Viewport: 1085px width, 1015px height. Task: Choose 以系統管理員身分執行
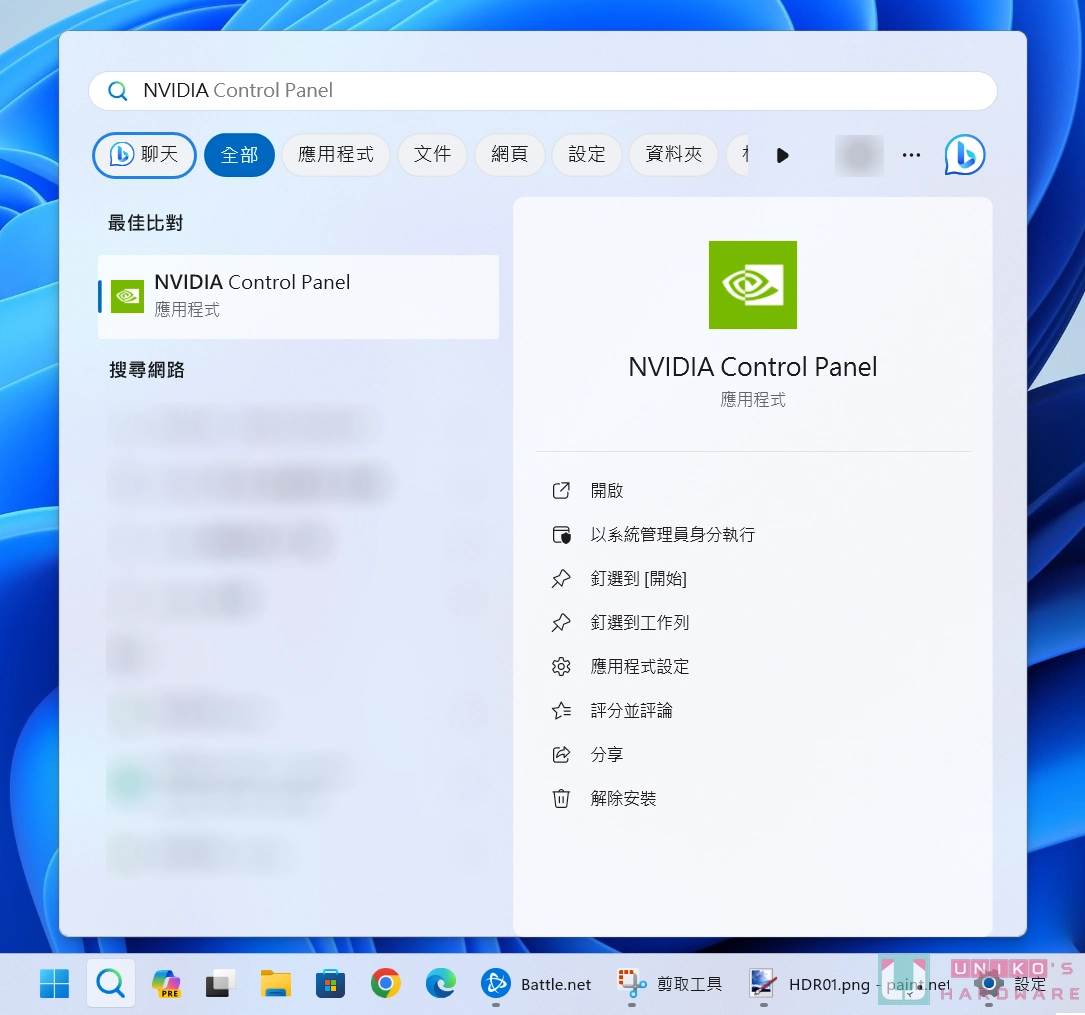(672, 535)
